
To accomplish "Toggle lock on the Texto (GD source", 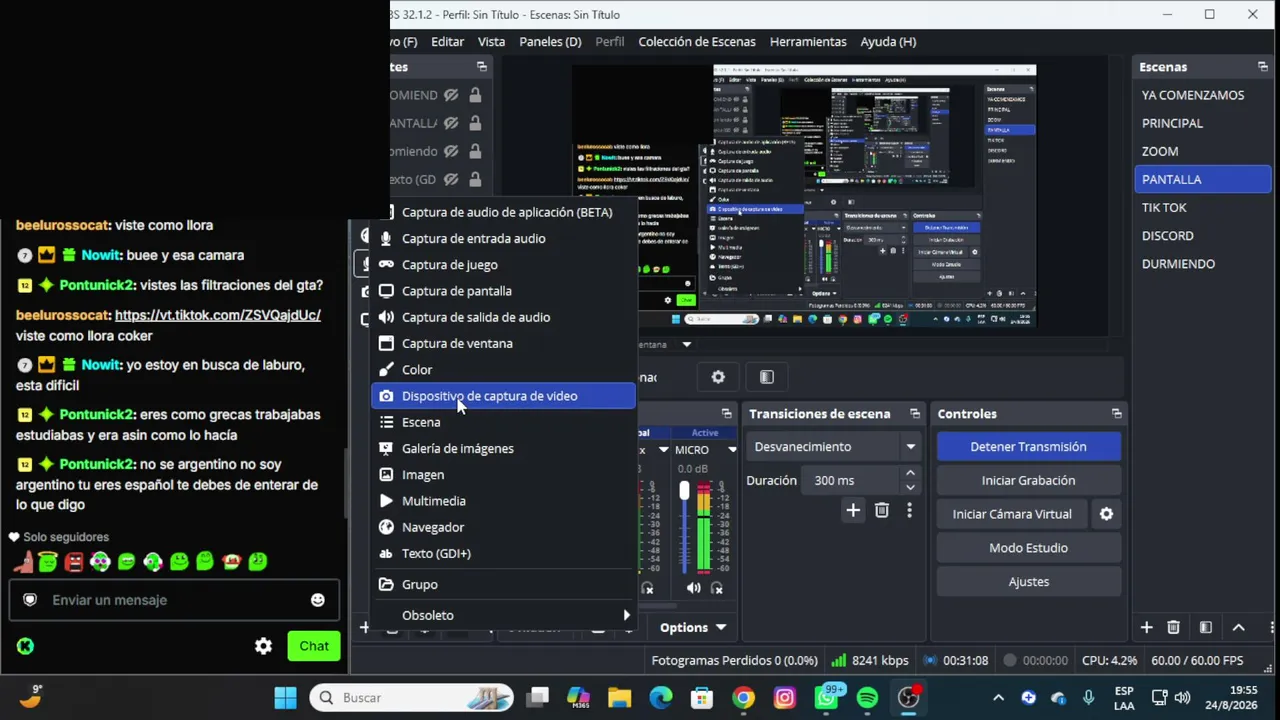I will [x=475, y=179].
